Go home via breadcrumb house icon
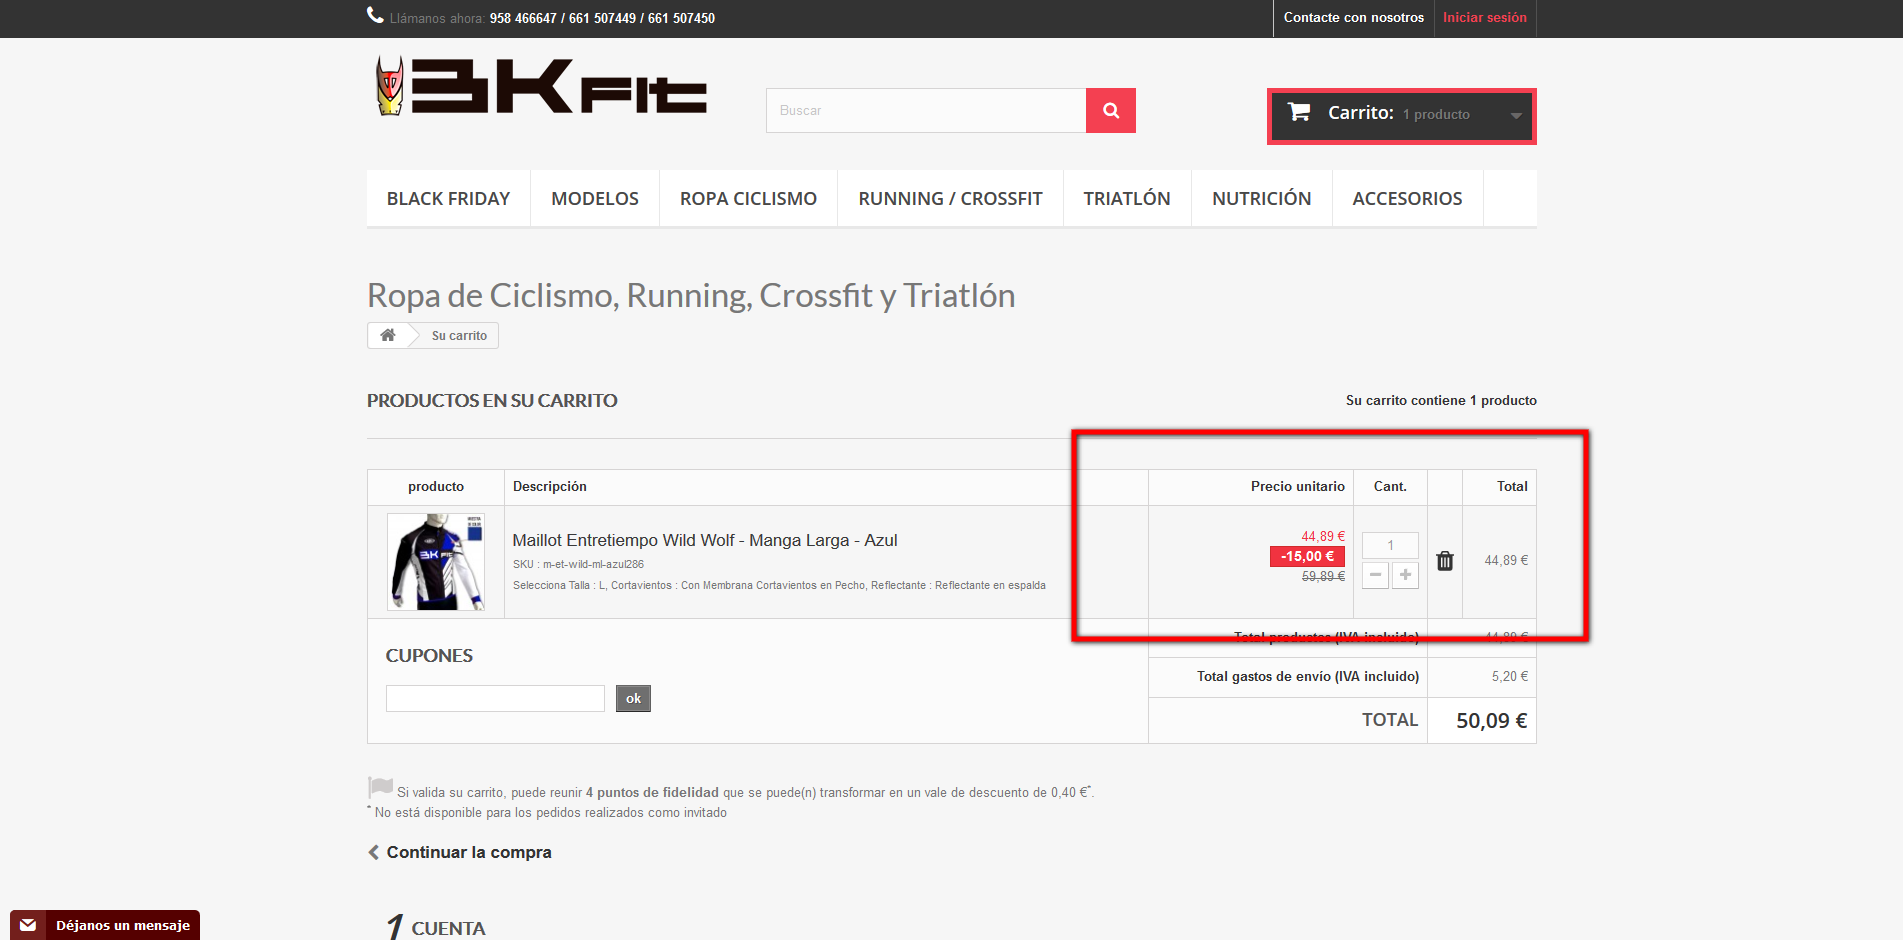Viewport: 1903px width, 940px height. [x=388, y=335]
